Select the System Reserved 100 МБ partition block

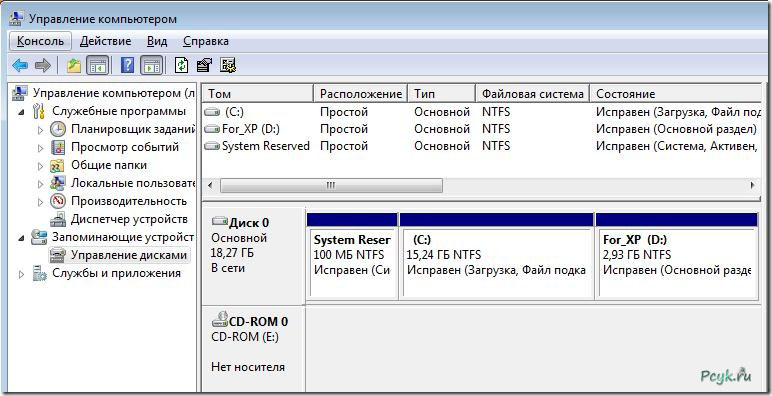pyautogui.click(x=352, y=256)
